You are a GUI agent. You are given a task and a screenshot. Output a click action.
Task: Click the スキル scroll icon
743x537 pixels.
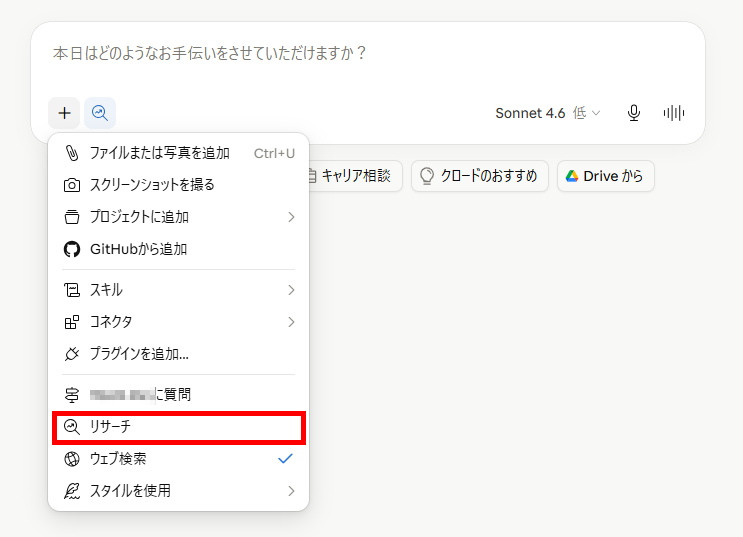72,290
